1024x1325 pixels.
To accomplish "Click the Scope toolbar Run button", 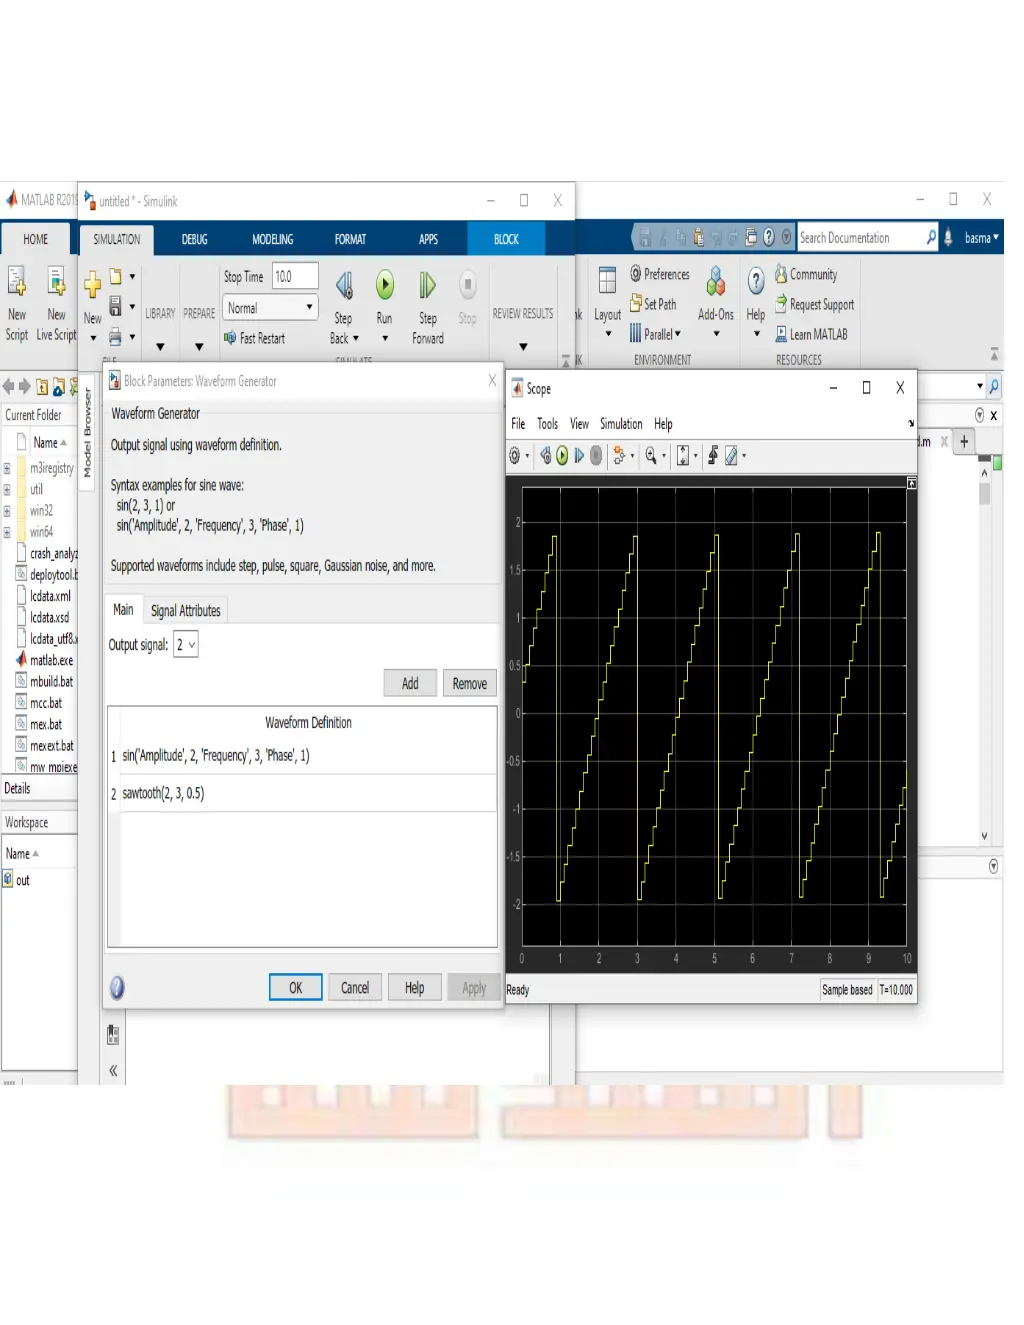I will (x=562, y=456).
